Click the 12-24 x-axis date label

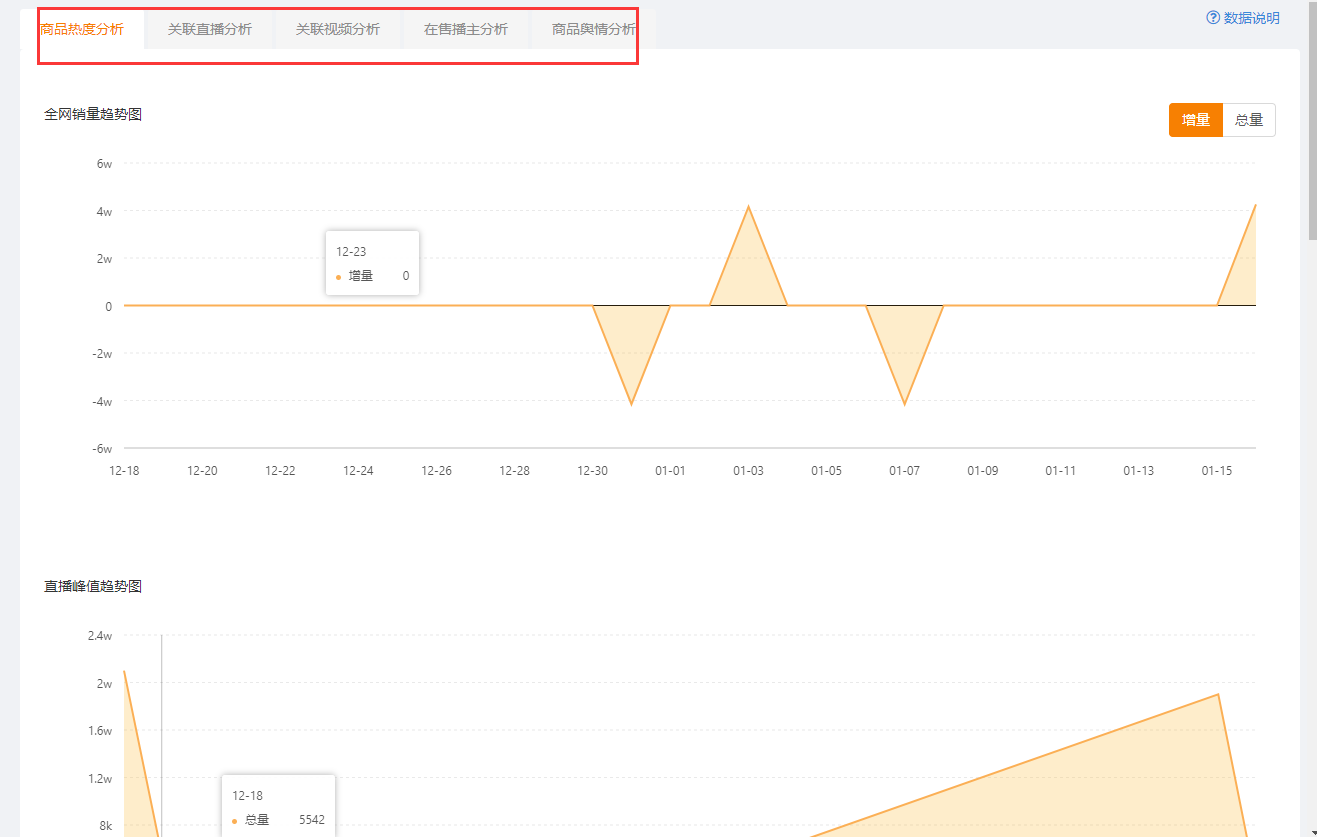(x=358, y=470)
